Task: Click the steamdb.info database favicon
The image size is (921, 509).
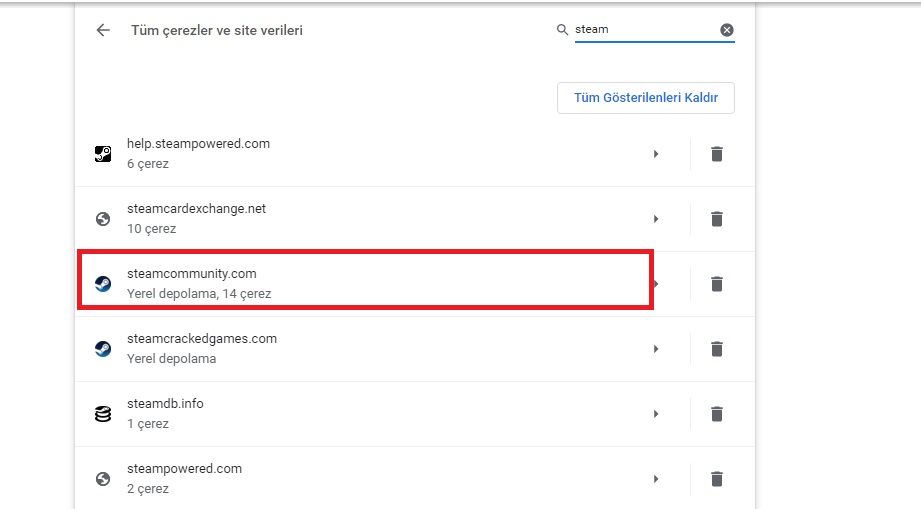Action: (x=103, y=414)
